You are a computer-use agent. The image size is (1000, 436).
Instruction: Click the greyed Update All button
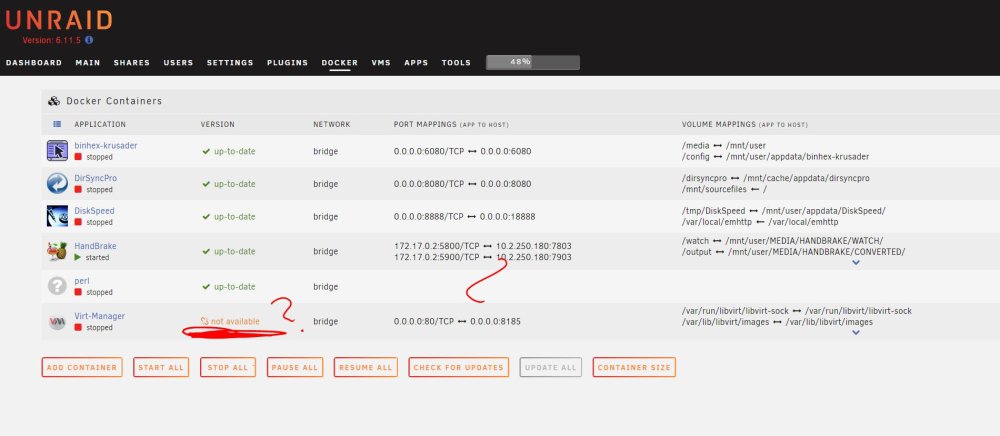pyautogui.click(x=550, y=367)
